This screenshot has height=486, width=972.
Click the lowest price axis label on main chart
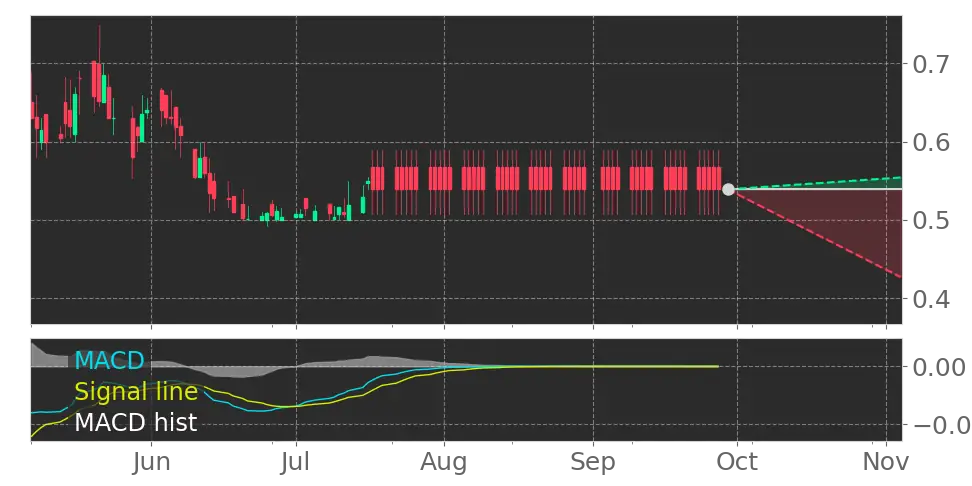tap(928, 298)
